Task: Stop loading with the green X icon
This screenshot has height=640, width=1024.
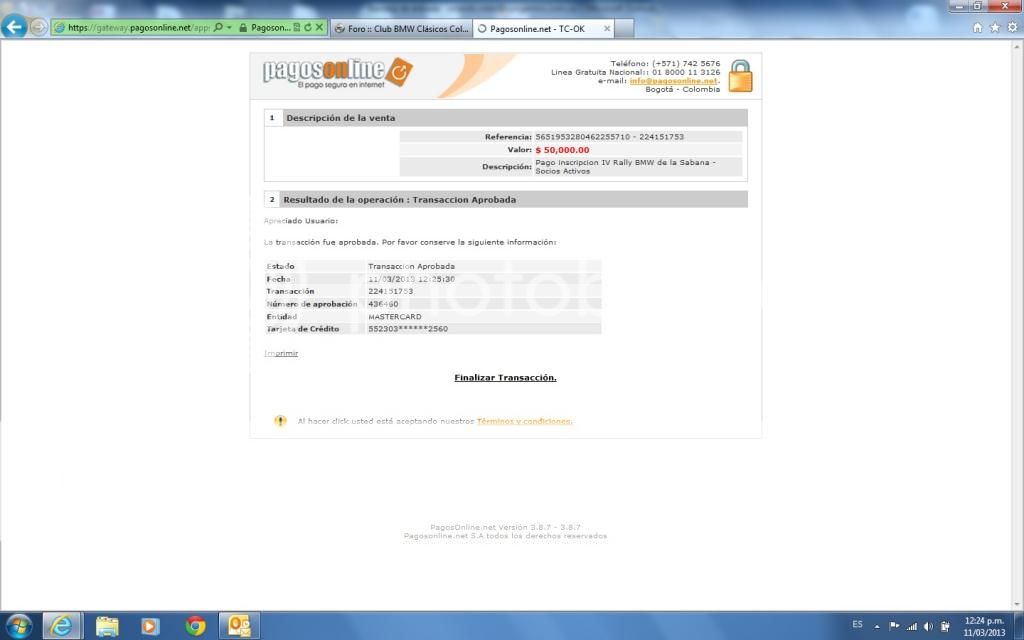Action: pos(319,27)
